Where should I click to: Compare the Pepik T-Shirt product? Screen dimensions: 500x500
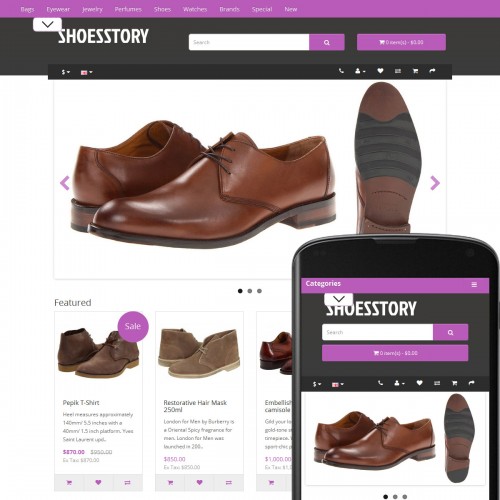click(x=128, y=482)
